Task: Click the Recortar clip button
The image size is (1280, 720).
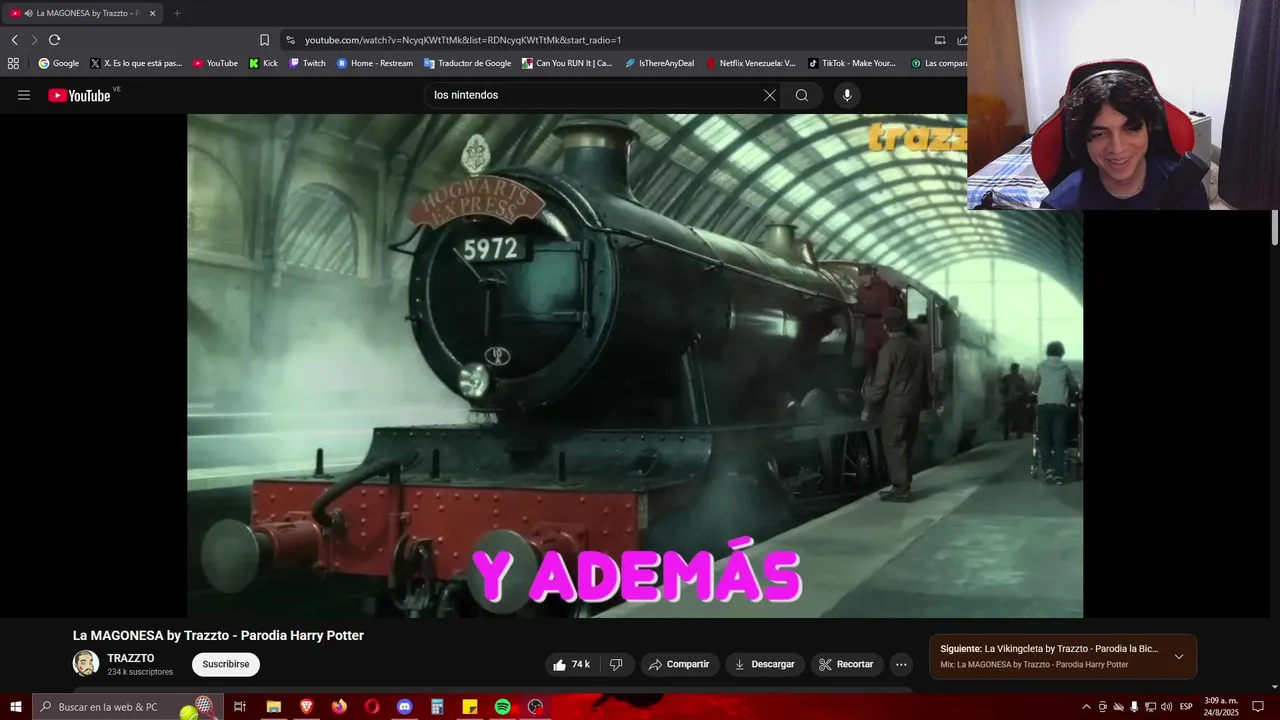Action: click(846, 664)
